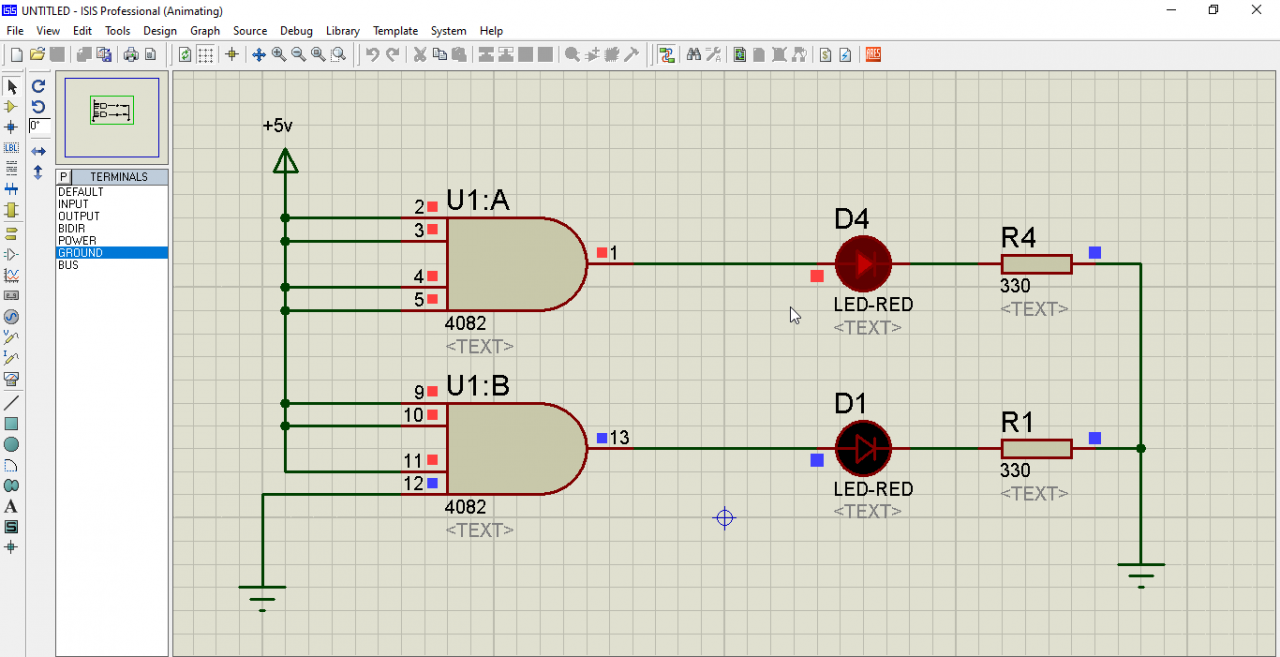Select the Subcircuit mode tool

(x=12, y=210)
